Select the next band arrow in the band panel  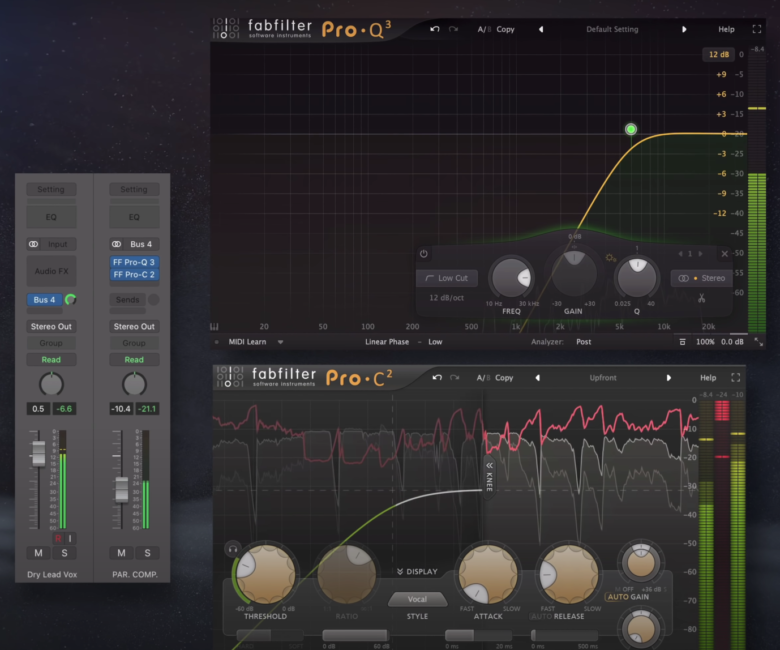click(x=700, y=254)
